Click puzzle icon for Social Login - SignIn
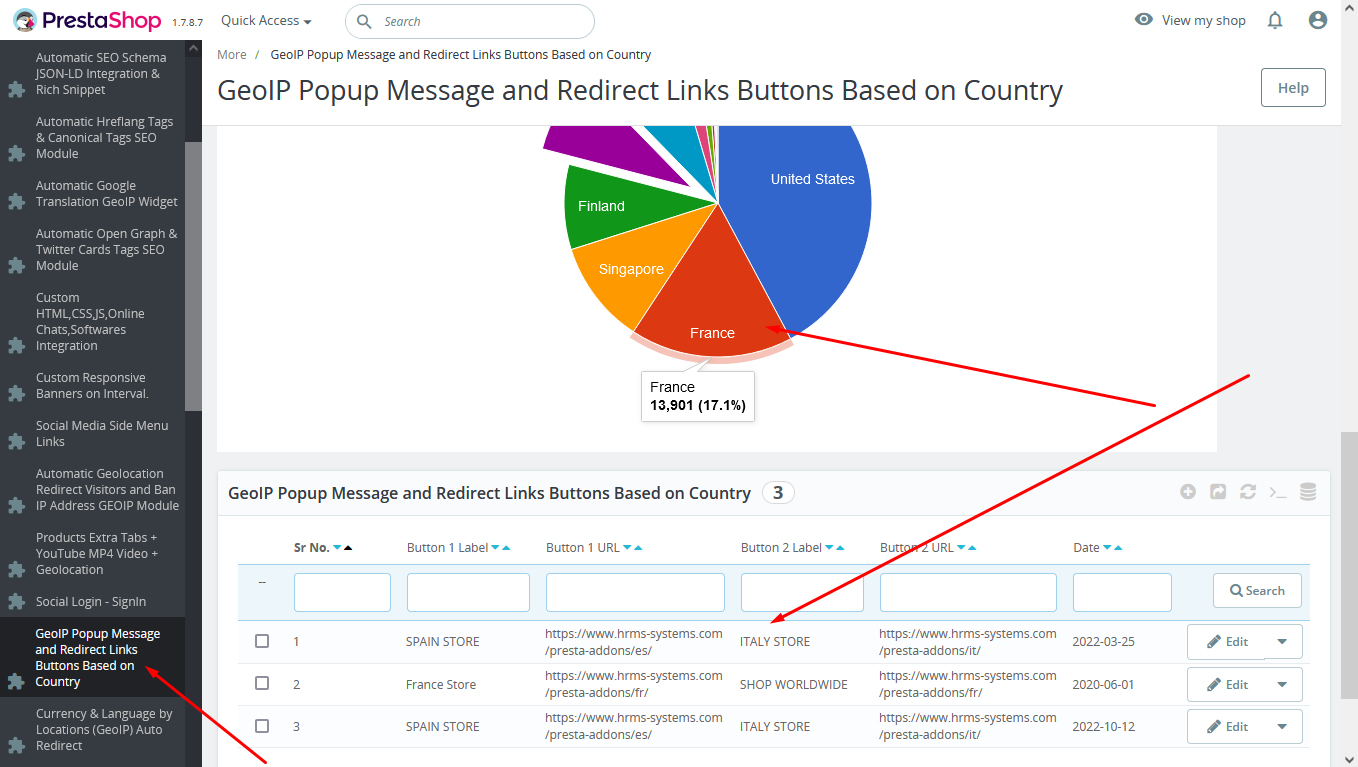The image size is (1358, 767). 16,601
